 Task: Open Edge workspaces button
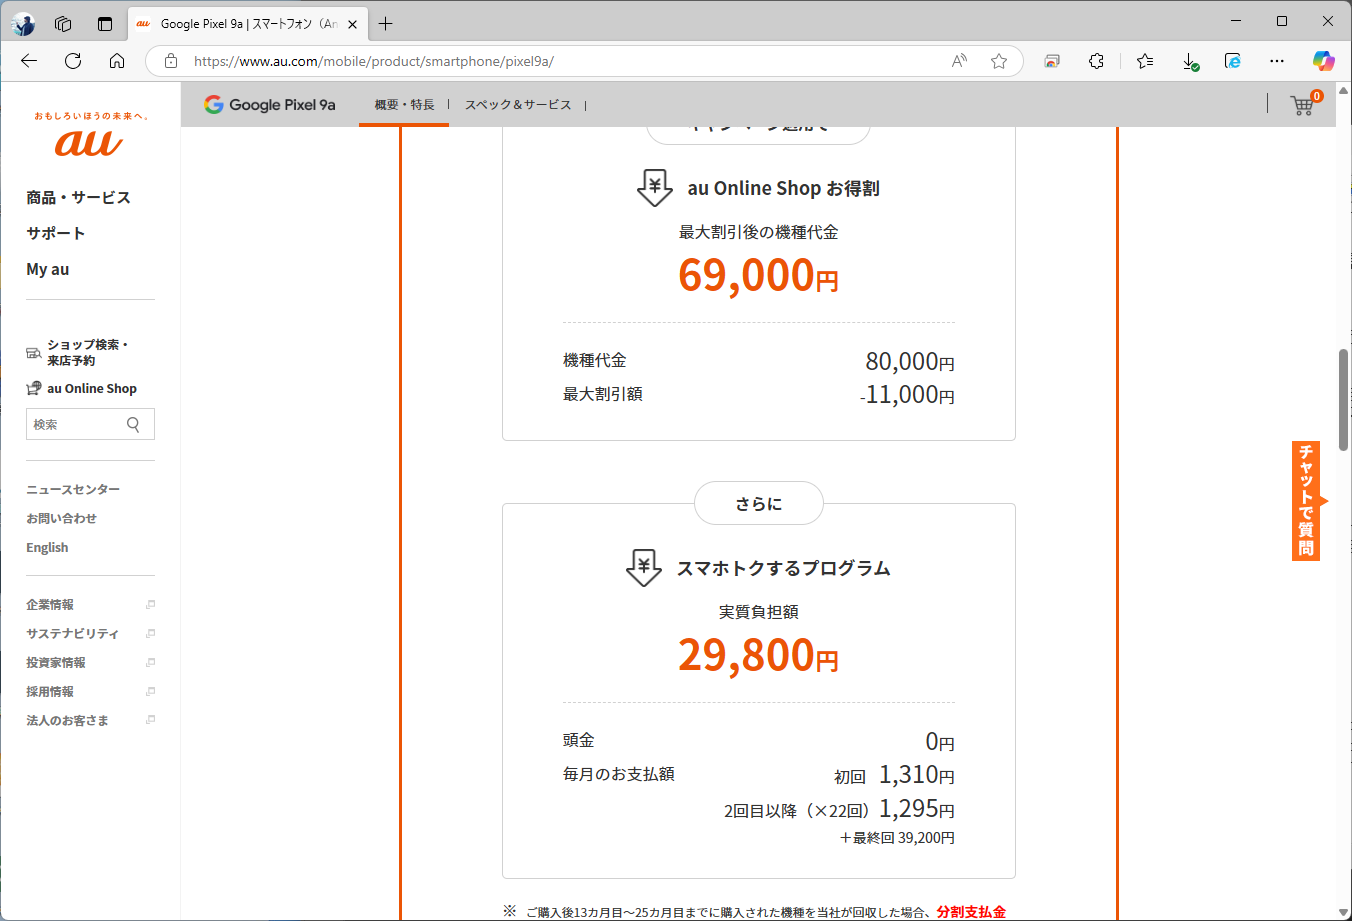point(63,23)
